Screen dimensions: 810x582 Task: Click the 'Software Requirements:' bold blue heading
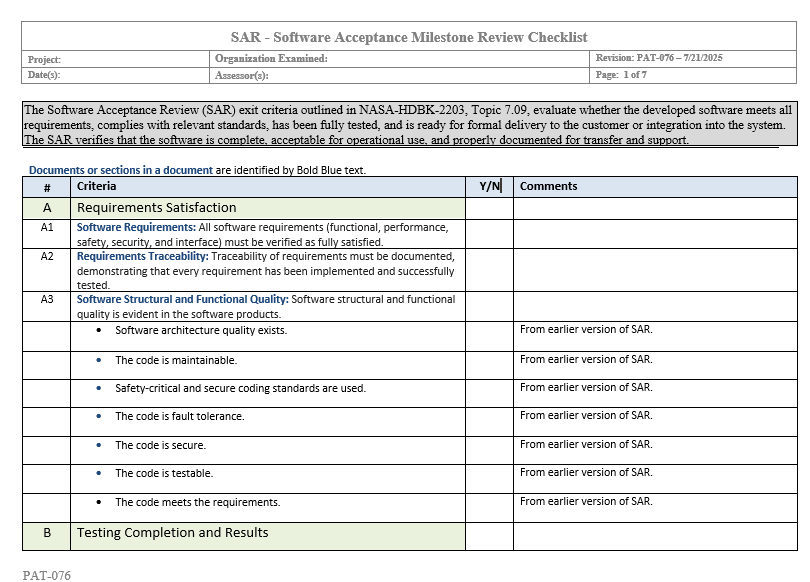tap(136, 227)
